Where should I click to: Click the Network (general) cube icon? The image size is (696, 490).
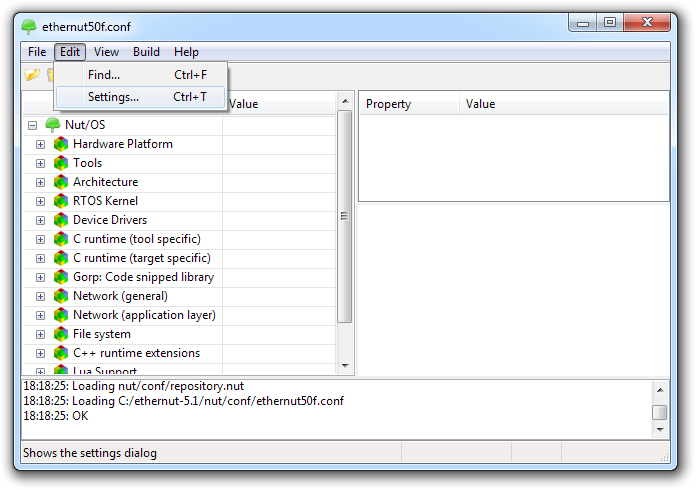tap(61, 296)
